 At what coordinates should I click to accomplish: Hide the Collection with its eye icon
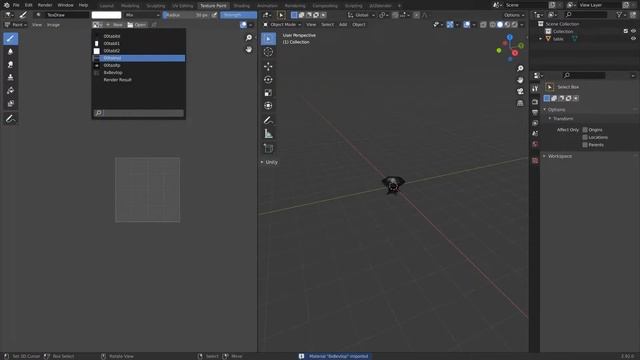pos(633,31)
